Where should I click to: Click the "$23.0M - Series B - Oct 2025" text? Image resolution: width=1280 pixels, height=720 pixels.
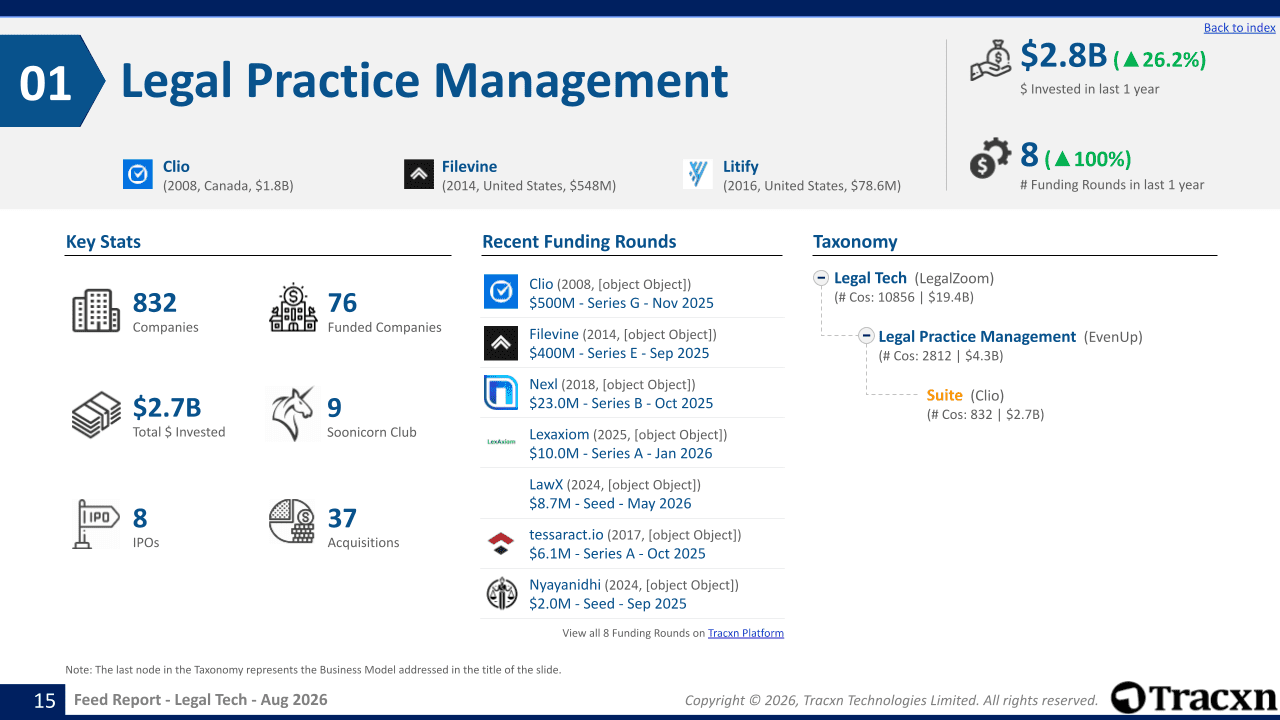click(621, 403)
